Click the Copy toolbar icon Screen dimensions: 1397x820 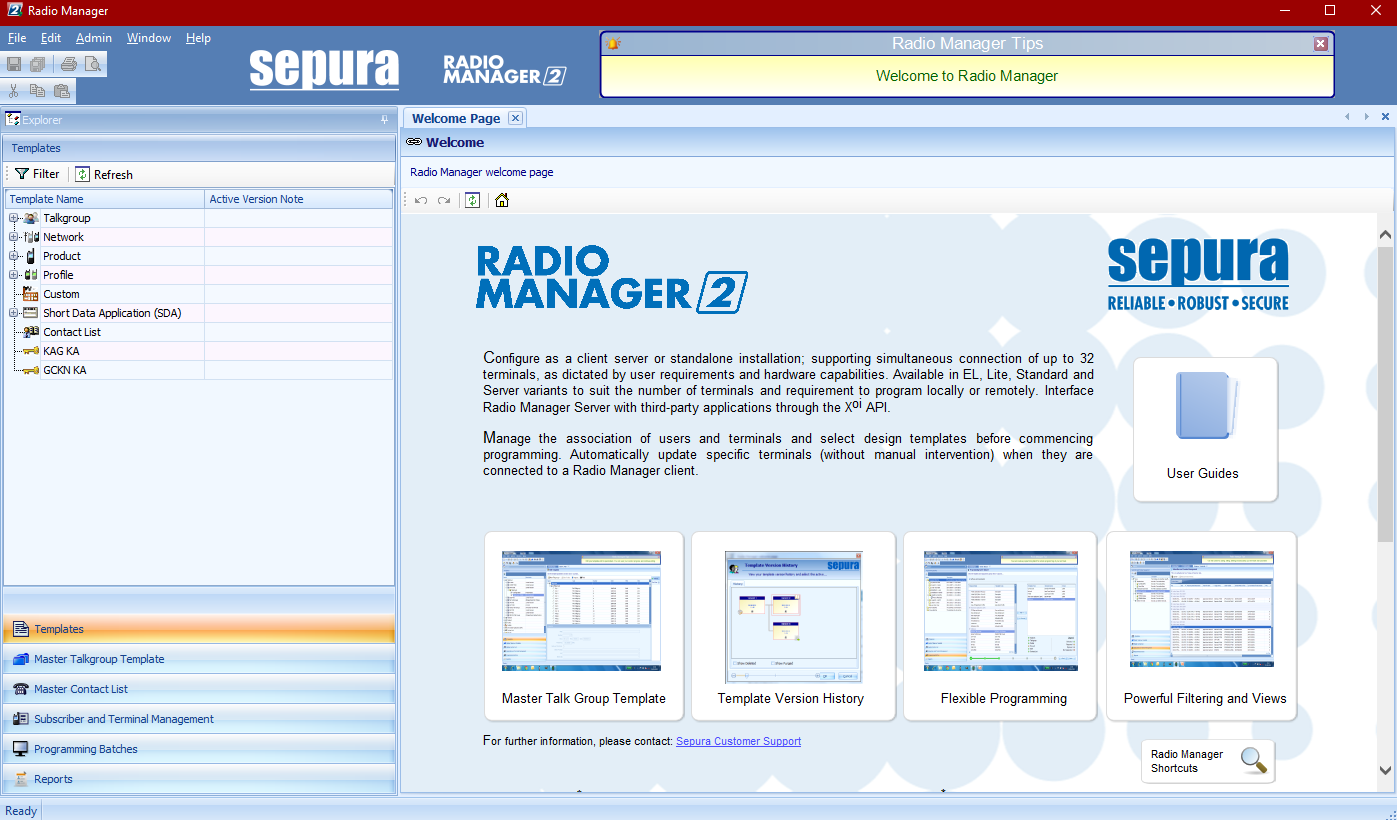[x=37, y=91]
